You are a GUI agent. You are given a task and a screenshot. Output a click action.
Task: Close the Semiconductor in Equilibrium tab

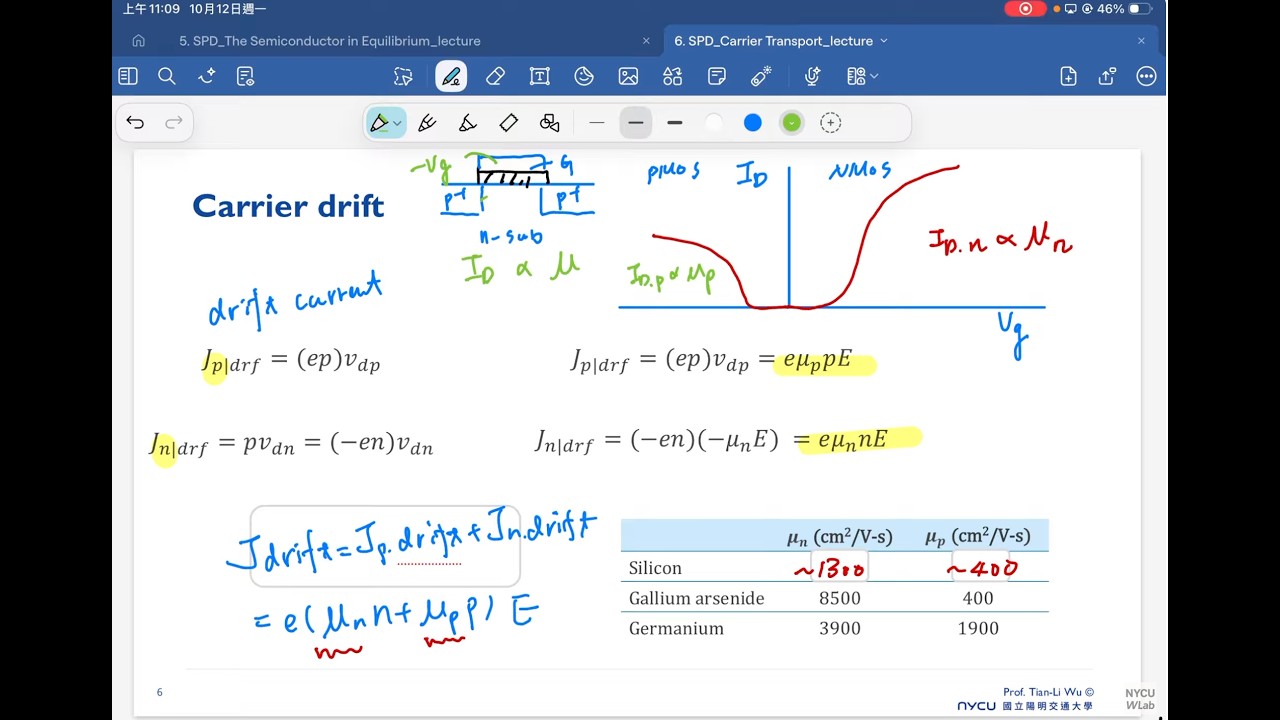(646, 41)
